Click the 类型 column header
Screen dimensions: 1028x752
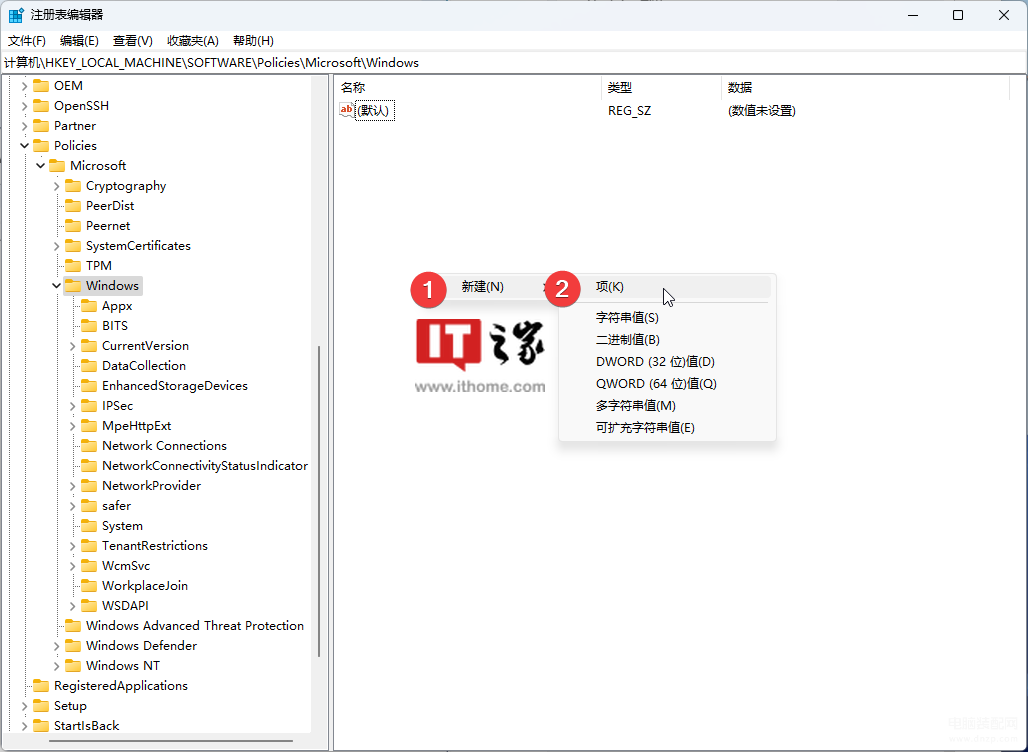coord(661,87)
